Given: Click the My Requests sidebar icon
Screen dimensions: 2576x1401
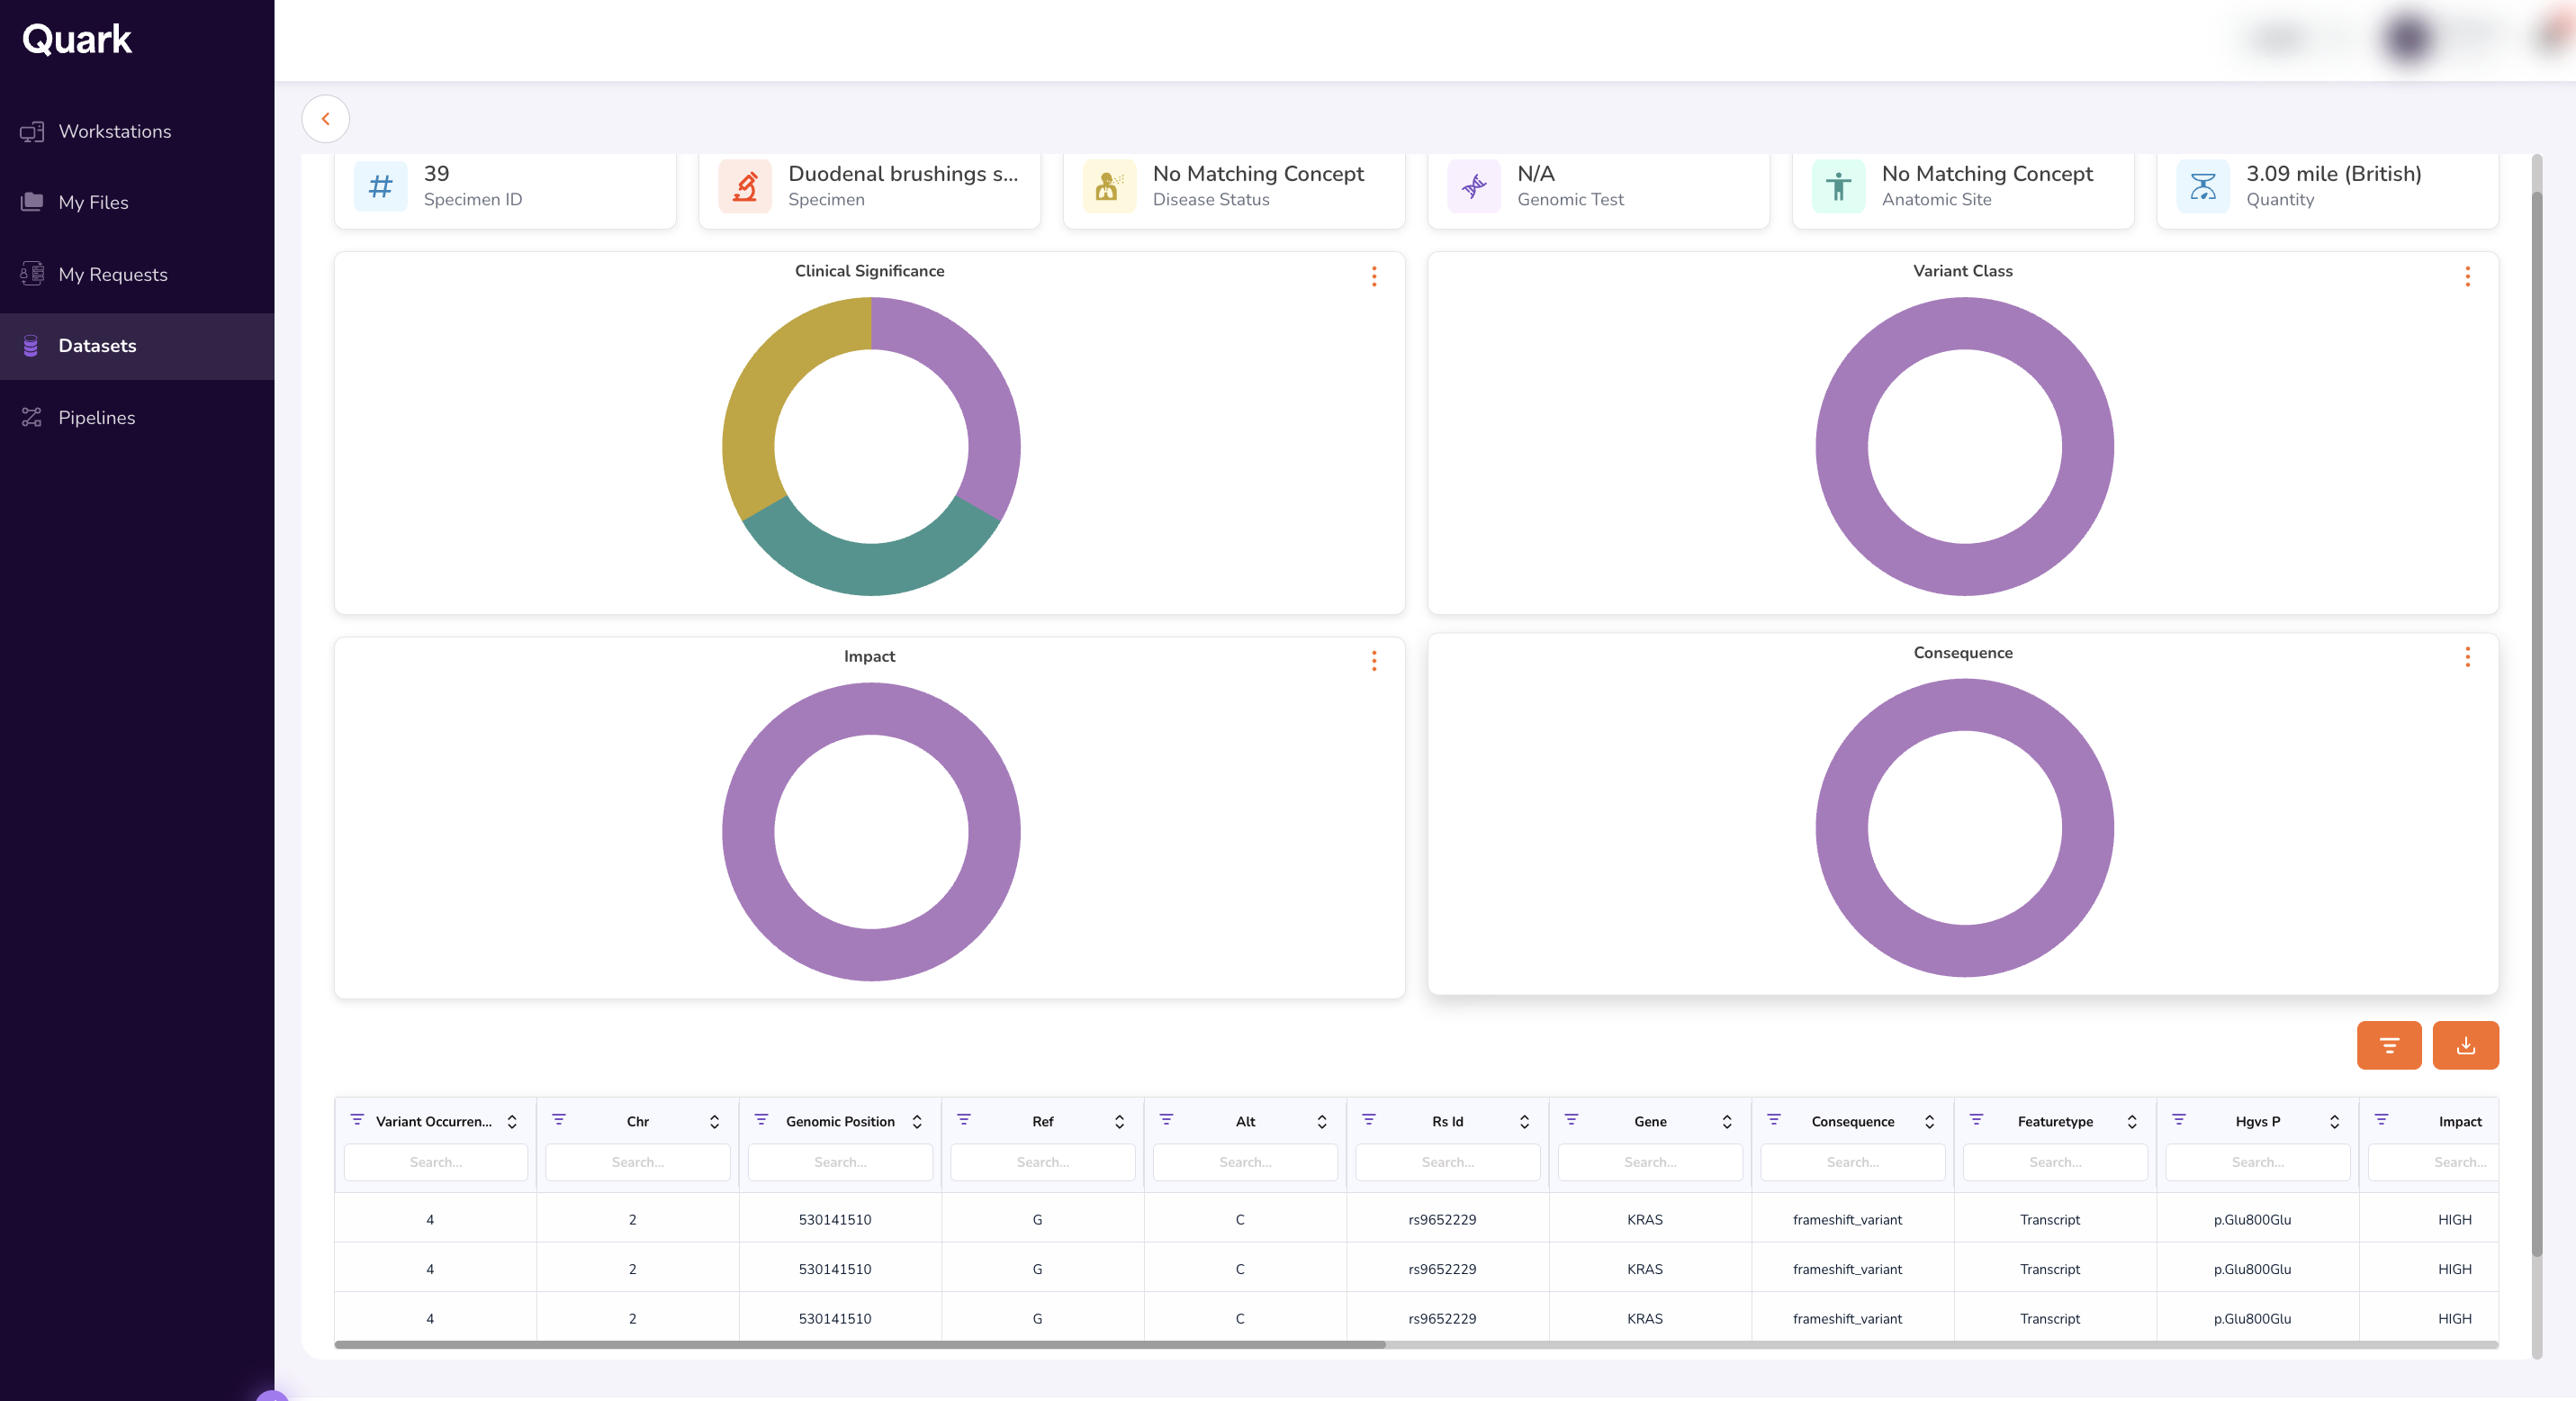Looking at the screenshot, I should tap(32, 274).
